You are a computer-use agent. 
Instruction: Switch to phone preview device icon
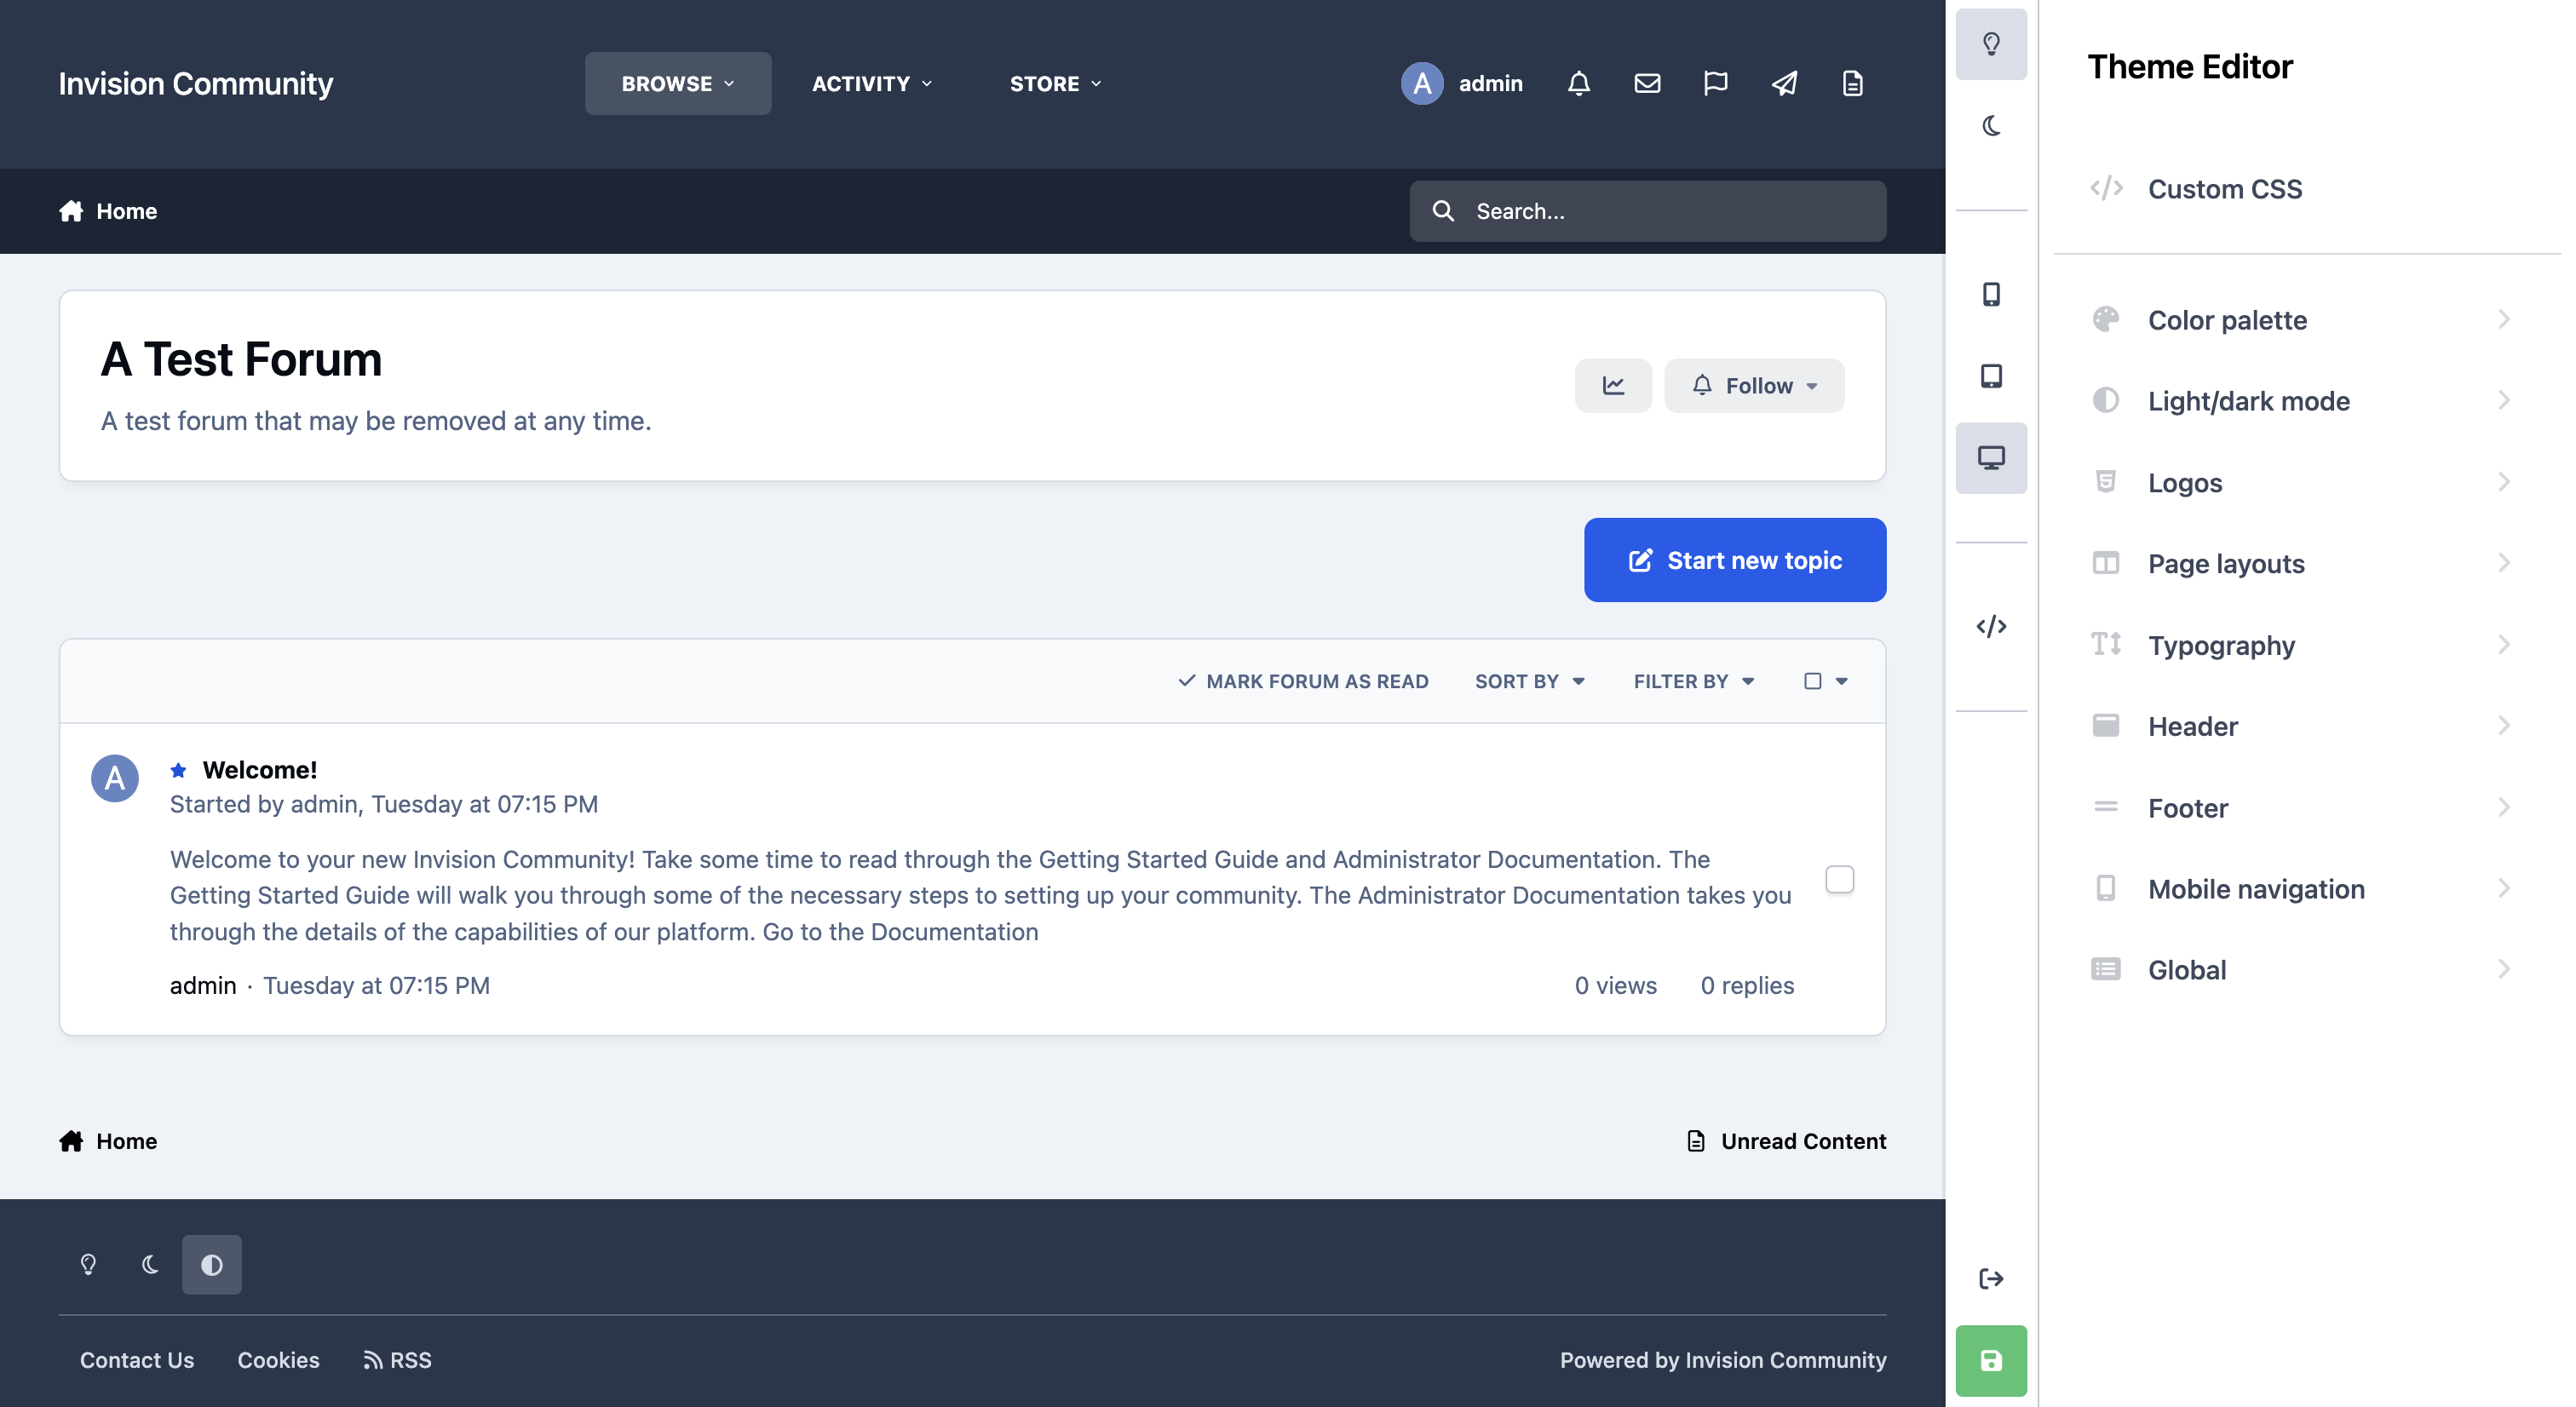pyautogui.click(x=1990, y=294)
